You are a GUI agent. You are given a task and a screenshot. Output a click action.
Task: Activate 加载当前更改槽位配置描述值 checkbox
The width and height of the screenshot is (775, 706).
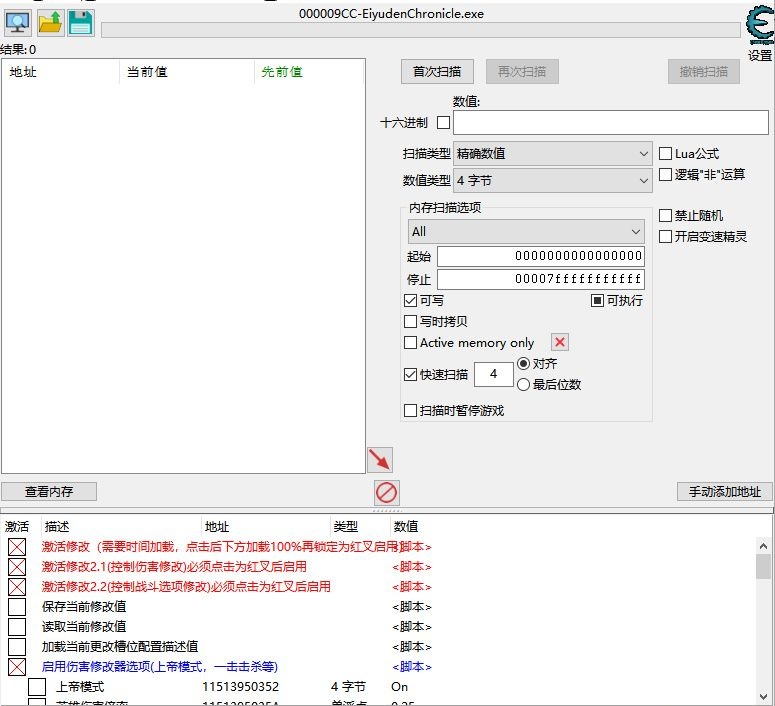(x=17, y=647)
